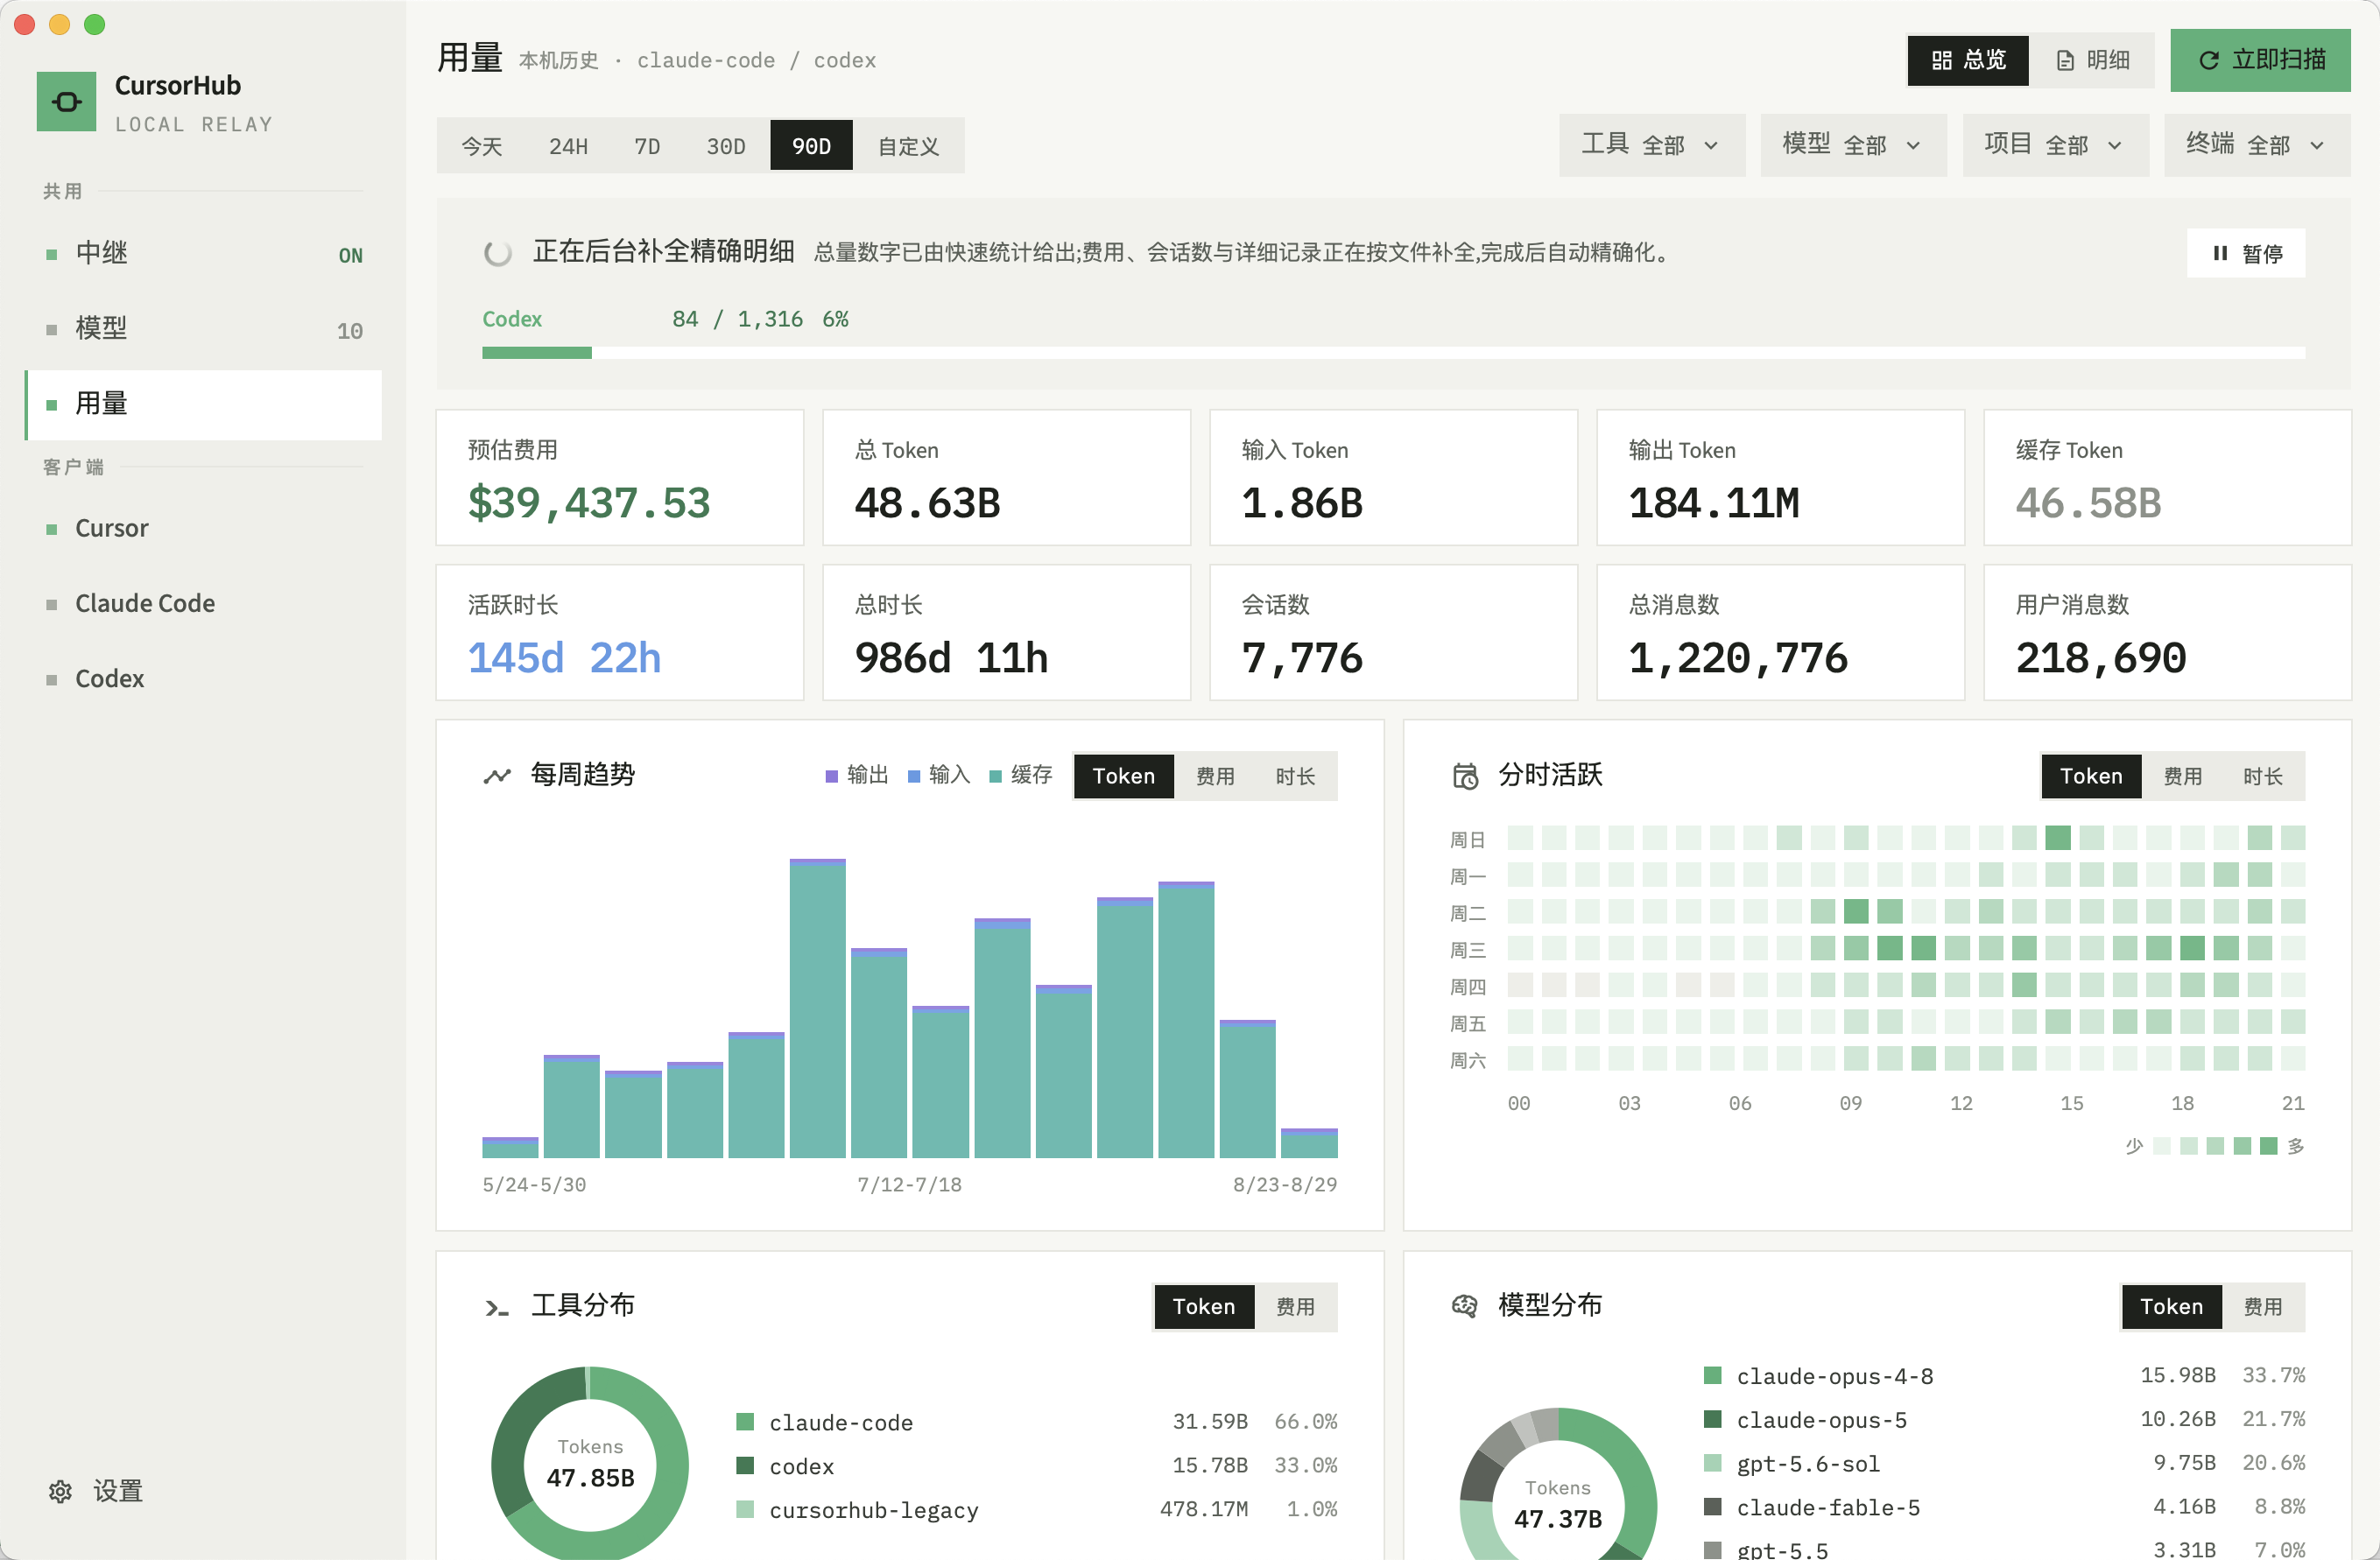This screenshot has width=2380, height=1560.
Task: Click the teal 缓存 legend swatch
Action: pos(995,776)
